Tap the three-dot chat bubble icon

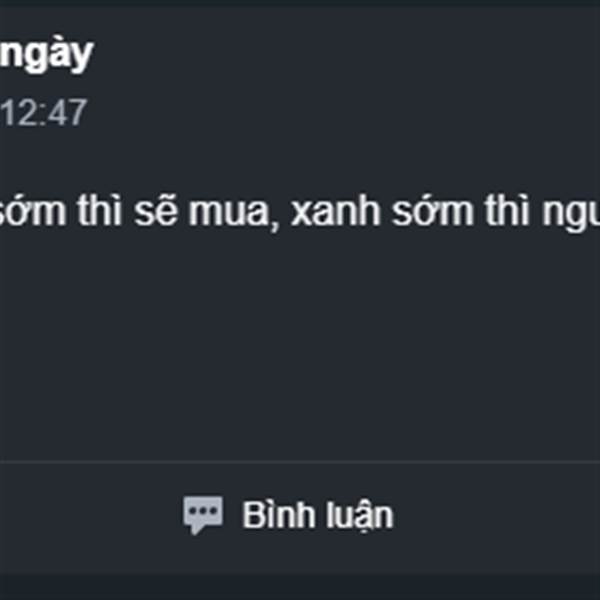[x=203, y=515]
